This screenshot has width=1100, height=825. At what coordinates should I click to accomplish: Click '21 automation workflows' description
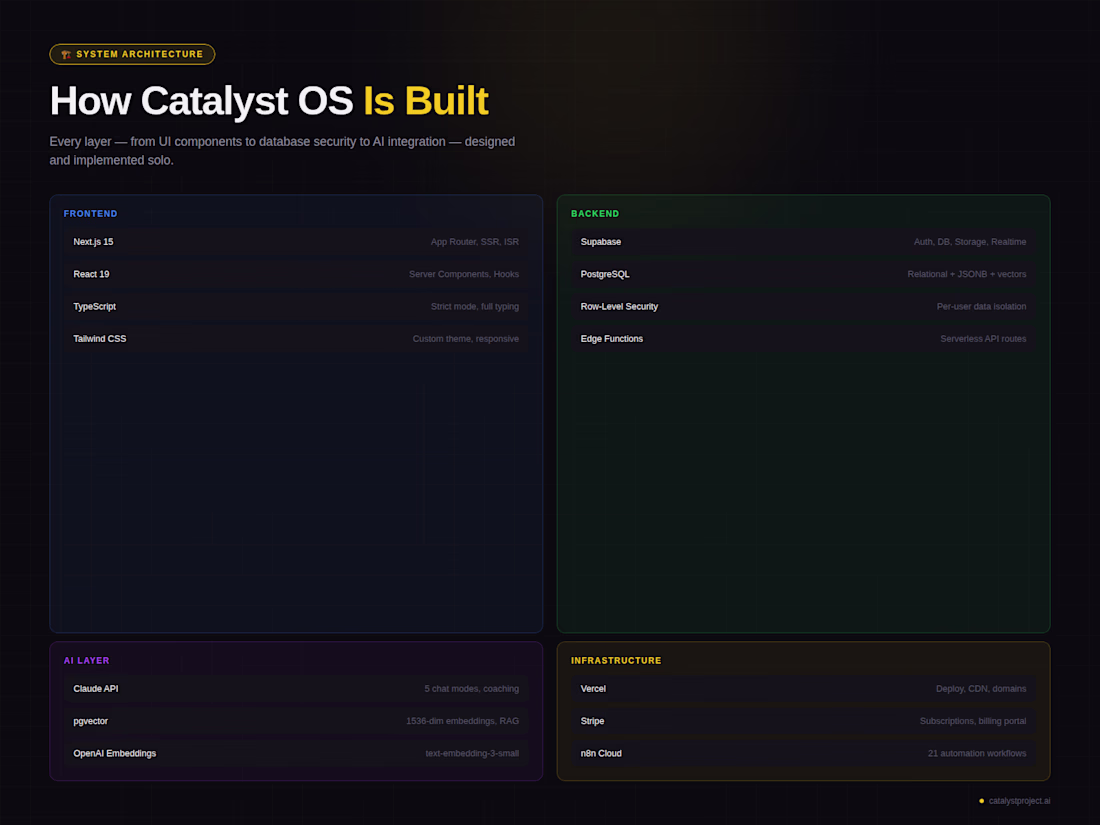click(977, 753)
